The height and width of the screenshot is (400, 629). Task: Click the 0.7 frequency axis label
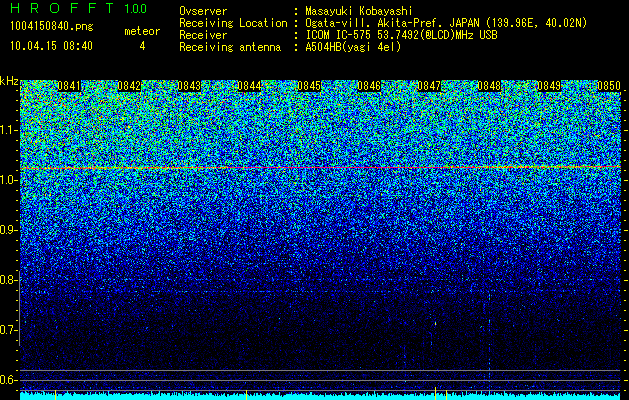[8, 330]
